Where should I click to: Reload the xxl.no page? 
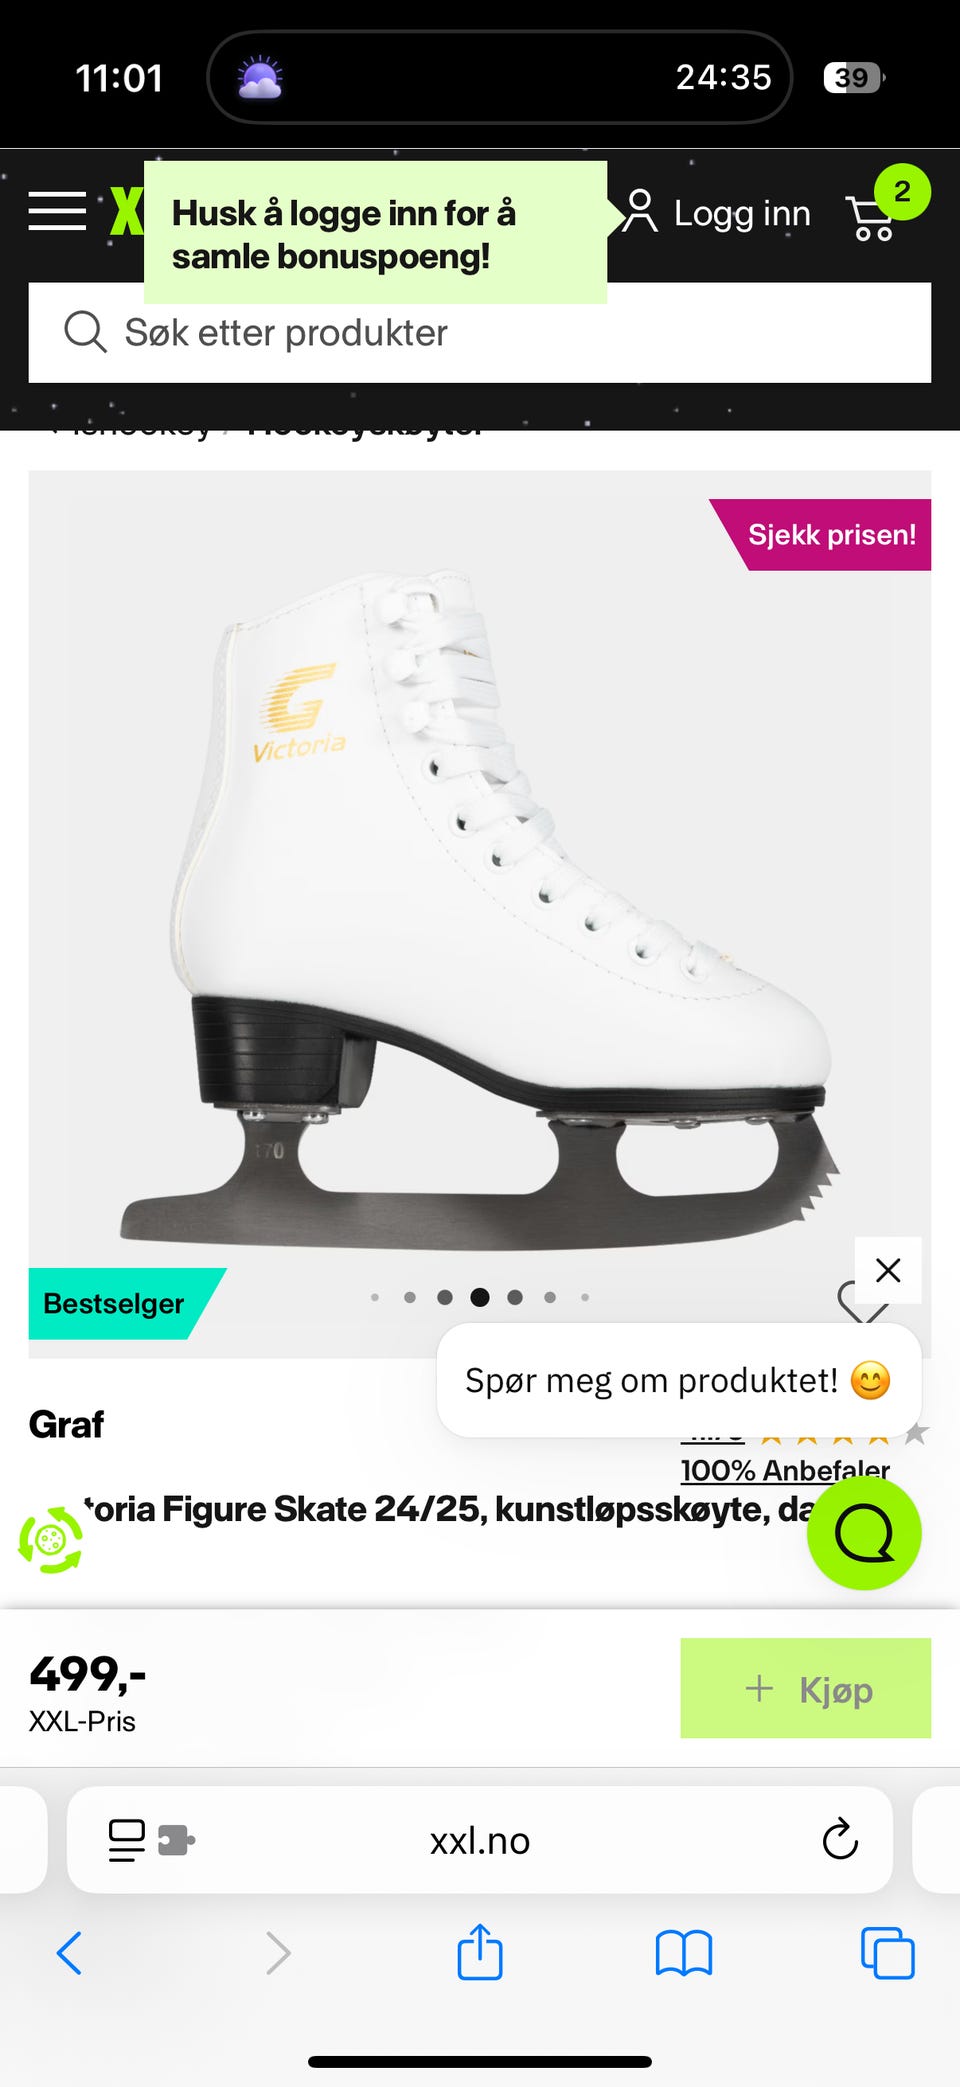(x=840, y=1839)
